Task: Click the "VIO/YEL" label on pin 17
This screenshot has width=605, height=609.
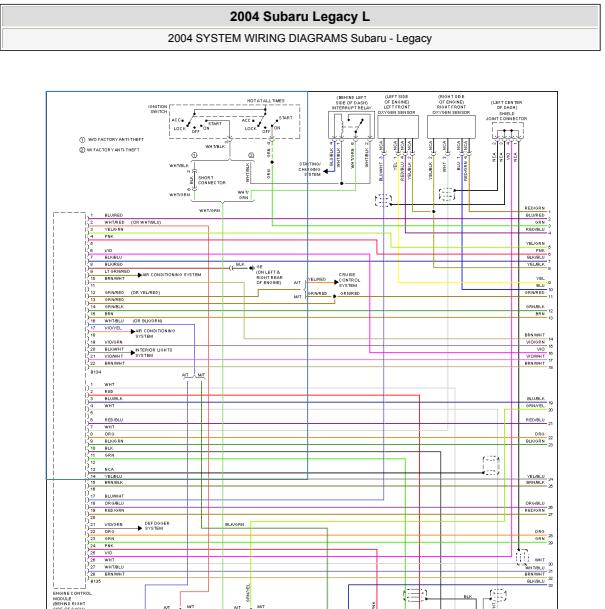Action: (x=113, y=328)
